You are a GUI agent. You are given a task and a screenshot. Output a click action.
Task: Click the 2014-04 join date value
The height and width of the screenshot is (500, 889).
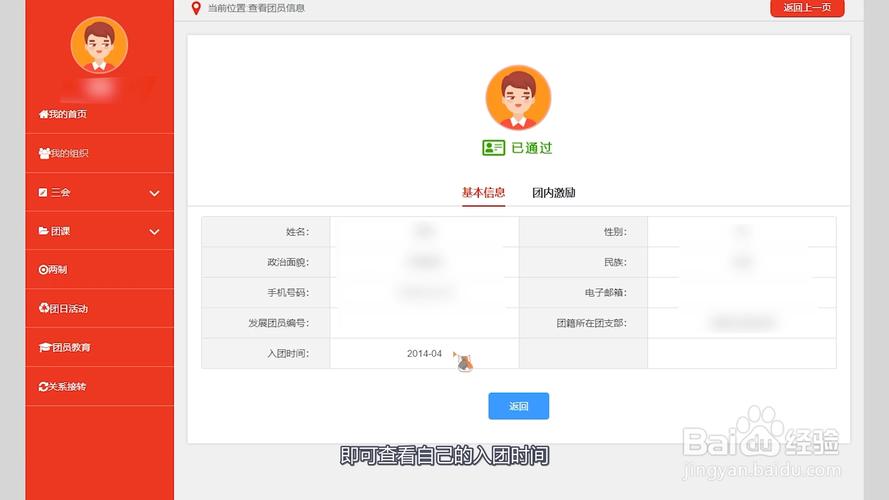point(424,354)
